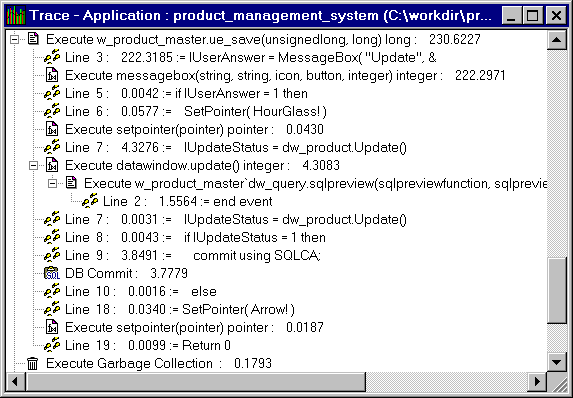Close the Trace window
Viewport: 573px width, 398px height.
click(x=556, y=16)
